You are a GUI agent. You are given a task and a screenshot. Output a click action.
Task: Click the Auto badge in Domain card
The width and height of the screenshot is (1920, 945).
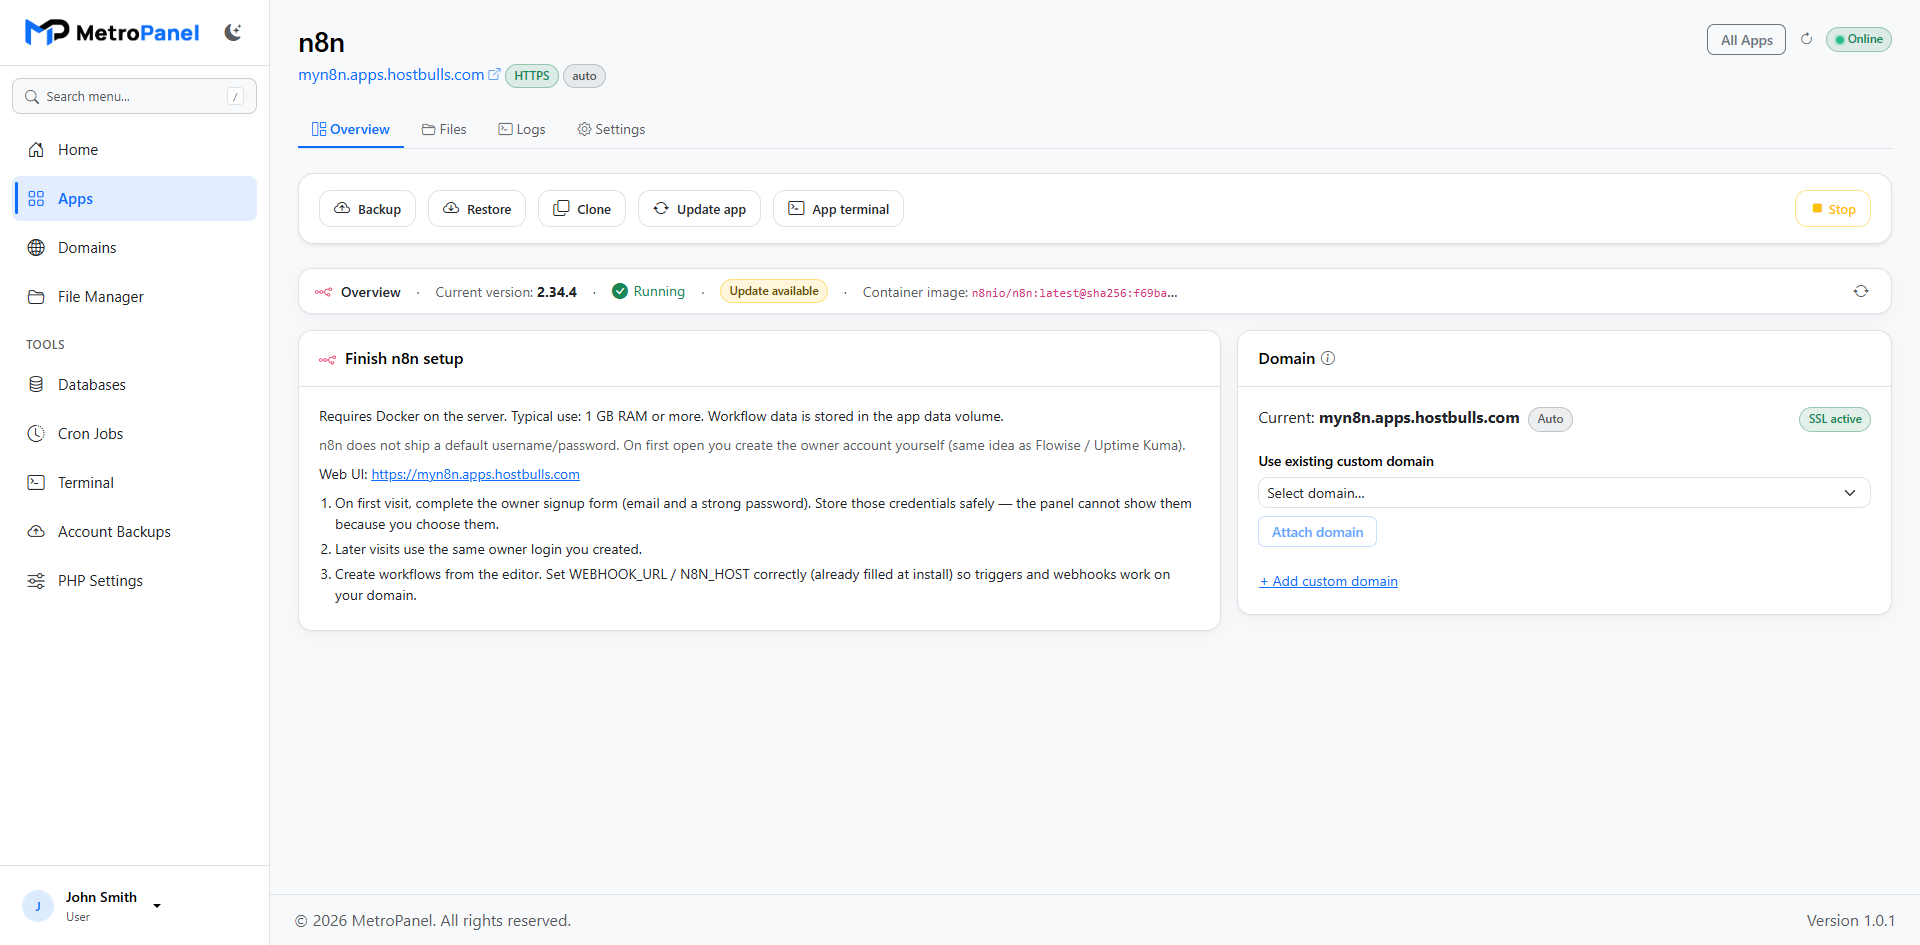pos(1550,419)
